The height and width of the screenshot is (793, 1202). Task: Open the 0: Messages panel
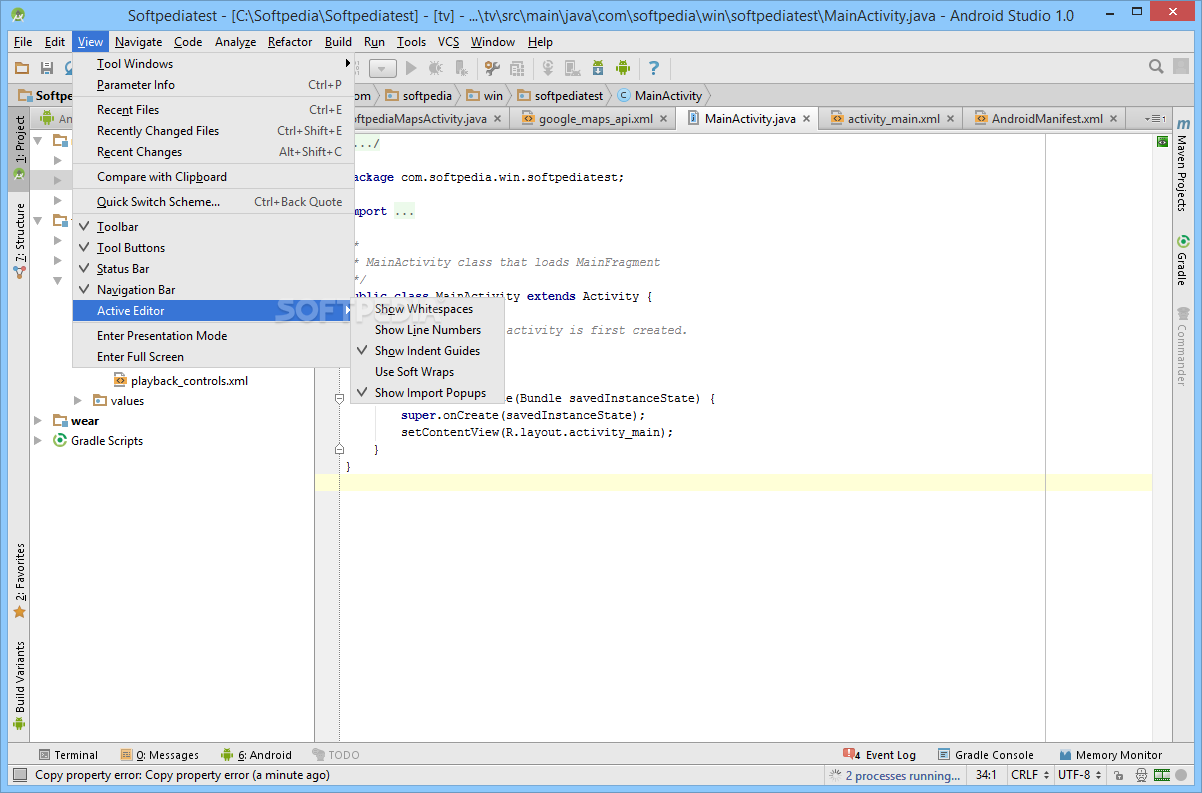tap(160, 755)
